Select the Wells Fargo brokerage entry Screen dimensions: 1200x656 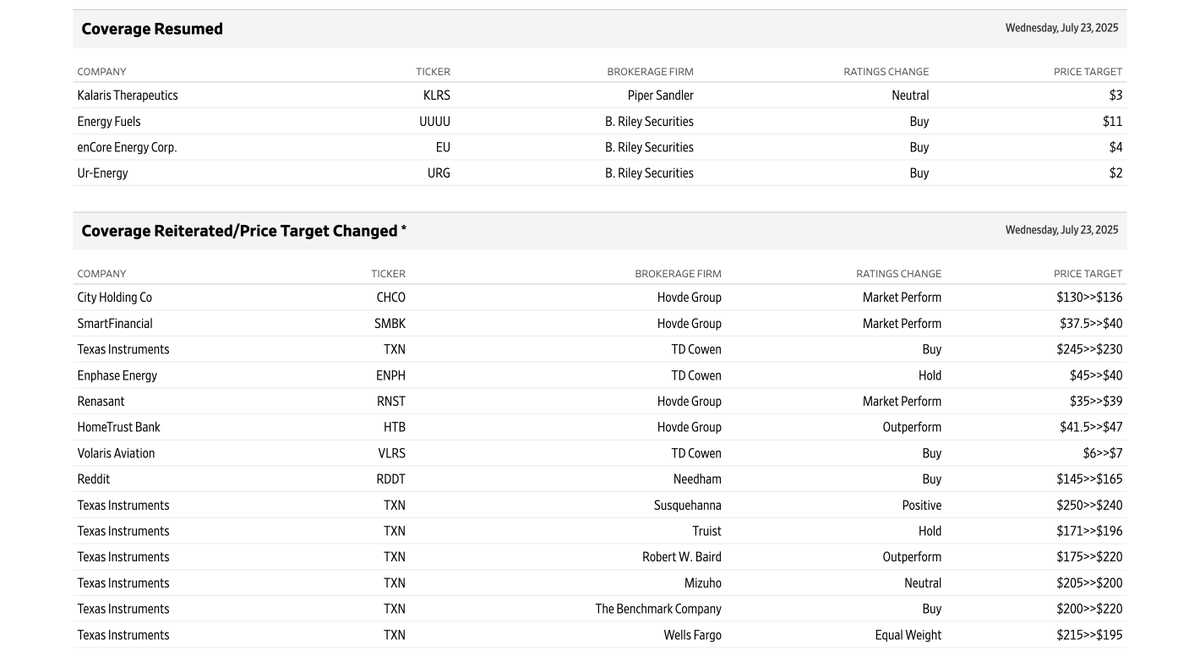tap(693, 635)
